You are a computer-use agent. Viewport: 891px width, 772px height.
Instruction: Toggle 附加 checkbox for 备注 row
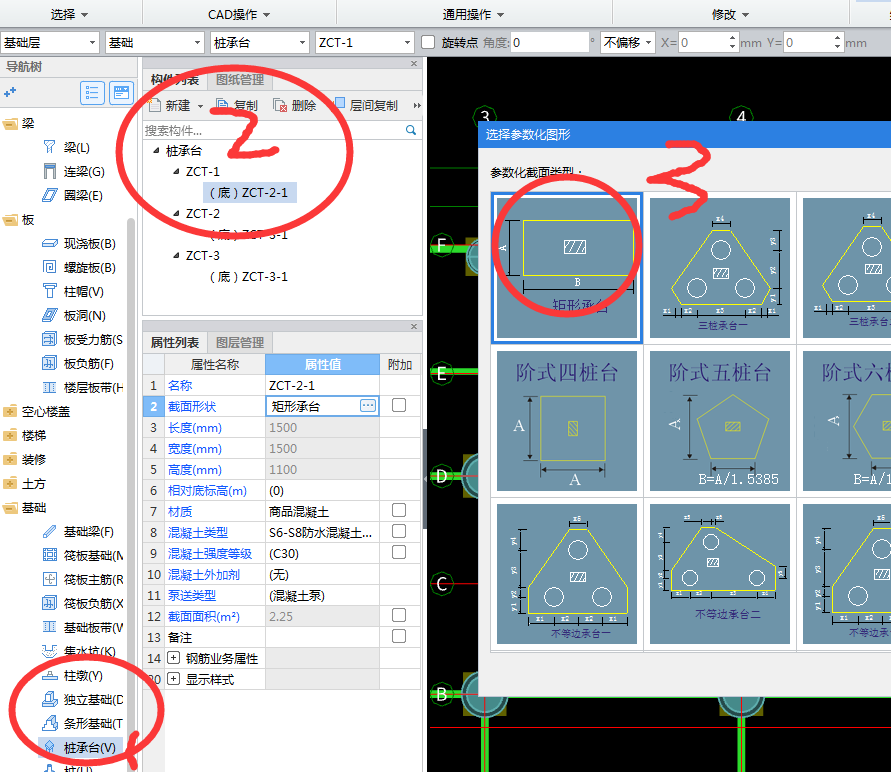[x=399, y=636]
